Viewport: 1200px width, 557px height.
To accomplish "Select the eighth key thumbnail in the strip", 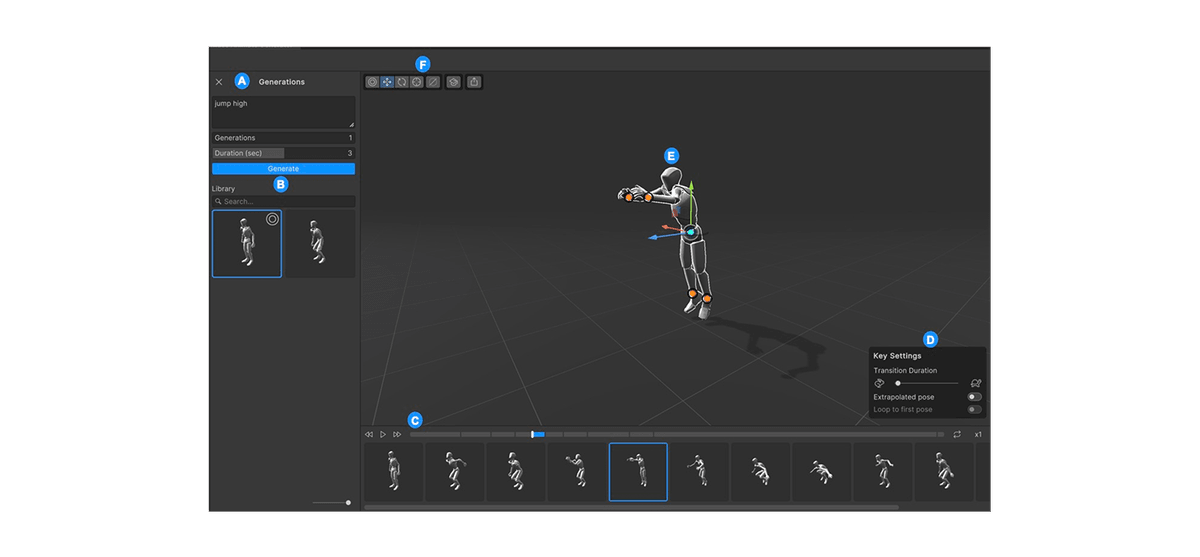I will pyautogui.click(x=821, y=472).
